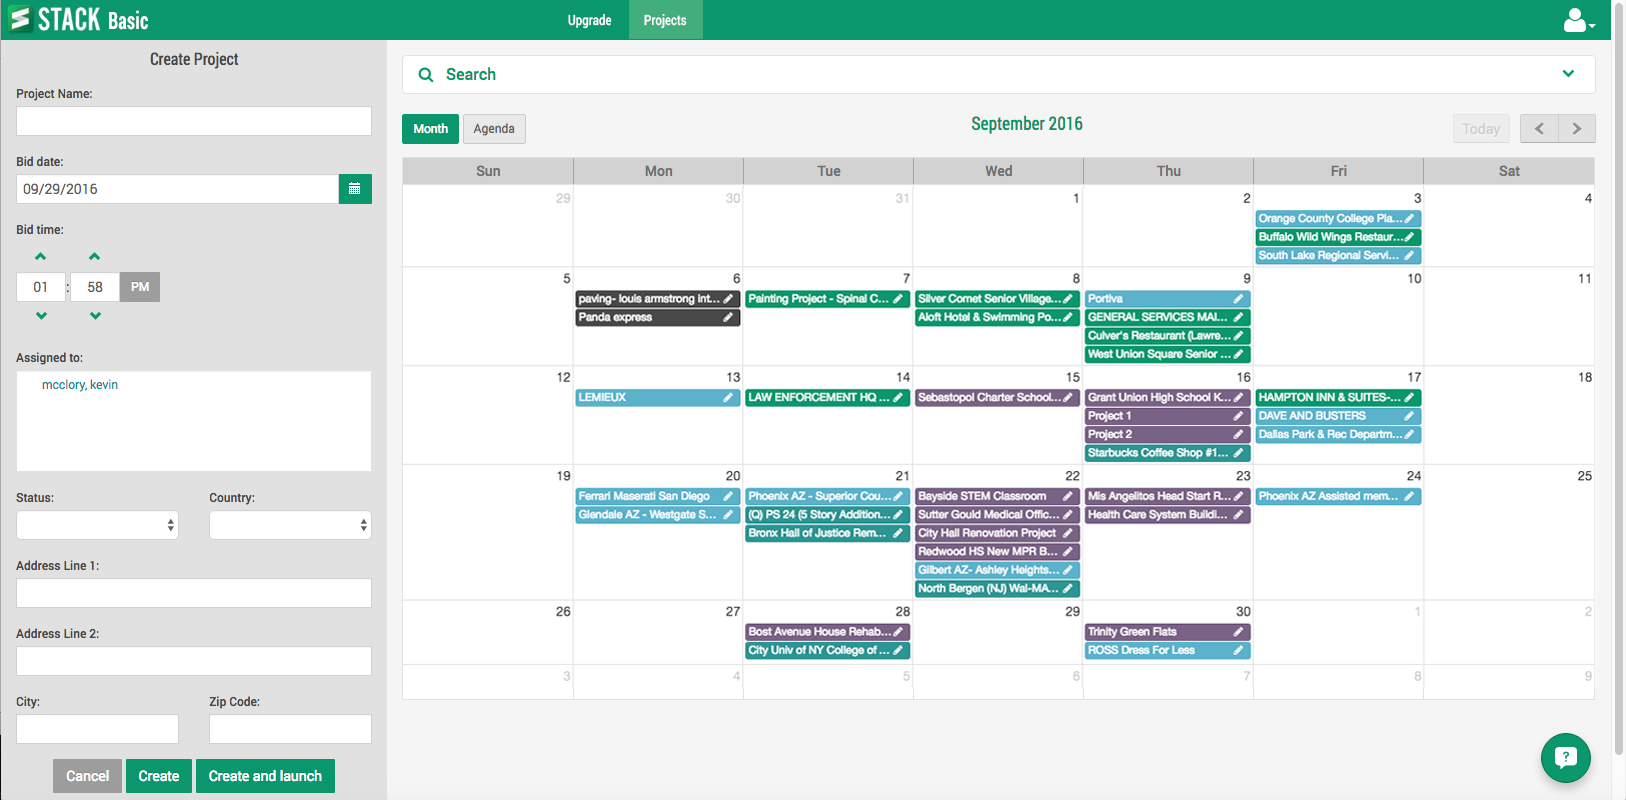
Task: Click the help chat bubble icon
Action: [1565, 758]
